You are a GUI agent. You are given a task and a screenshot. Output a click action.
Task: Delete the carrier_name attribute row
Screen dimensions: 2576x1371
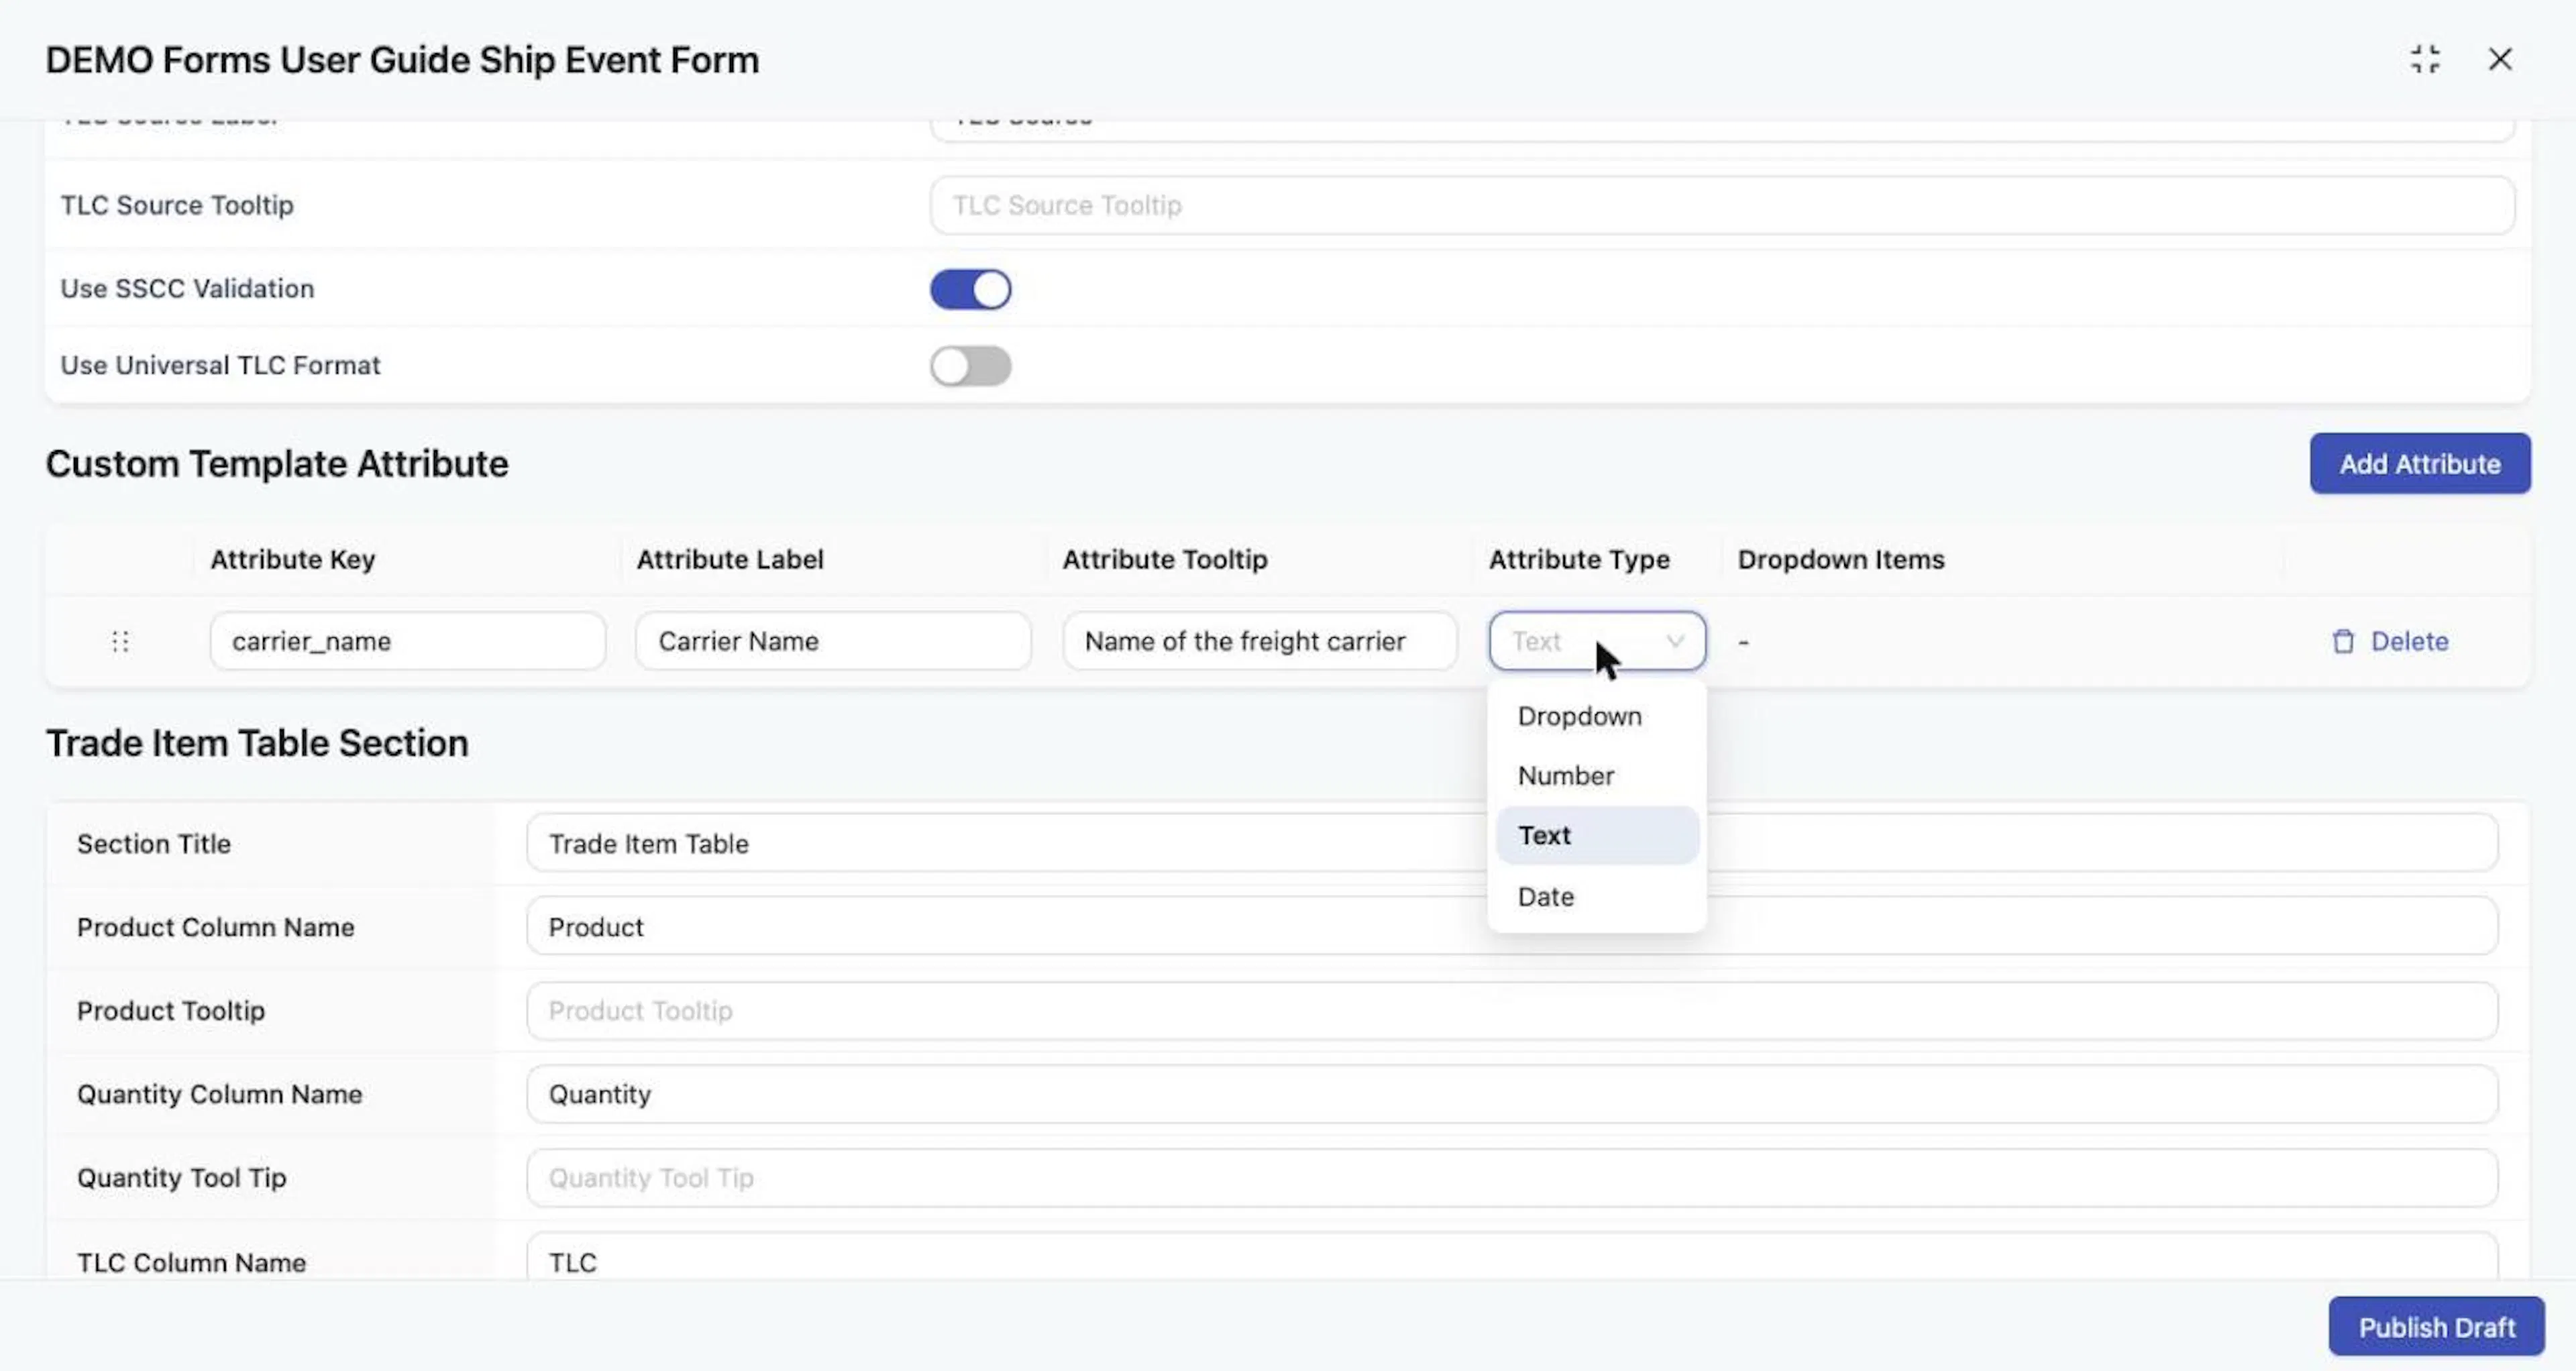[2390, 641]
